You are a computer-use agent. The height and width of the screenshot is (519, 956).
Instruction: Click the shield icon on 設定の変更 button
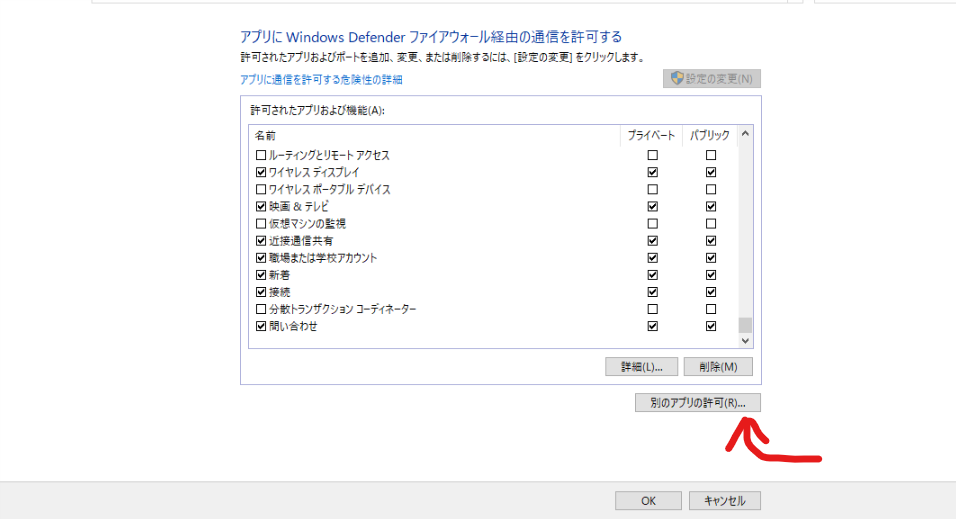(x=677, y=78)
